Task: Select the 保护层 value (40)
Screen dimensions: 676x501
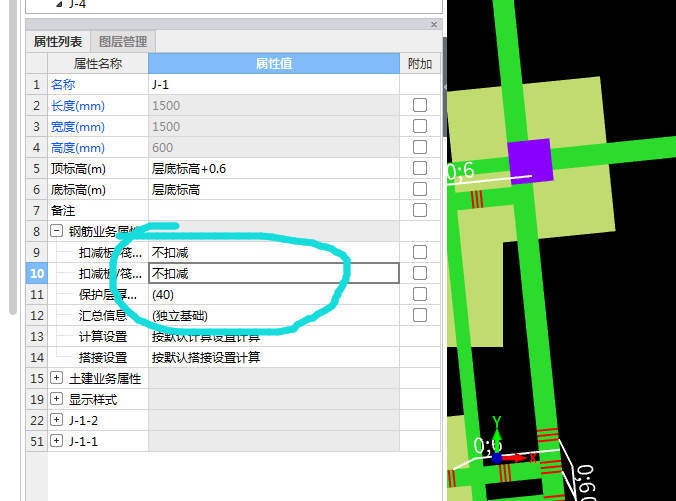Action: (274, 295)
